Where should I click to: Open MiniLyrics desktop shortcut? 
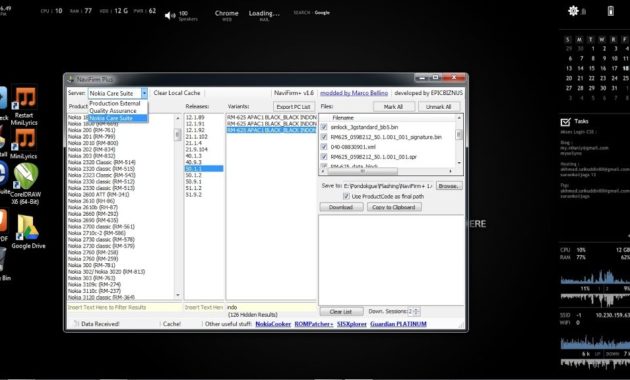click(24, 143)
